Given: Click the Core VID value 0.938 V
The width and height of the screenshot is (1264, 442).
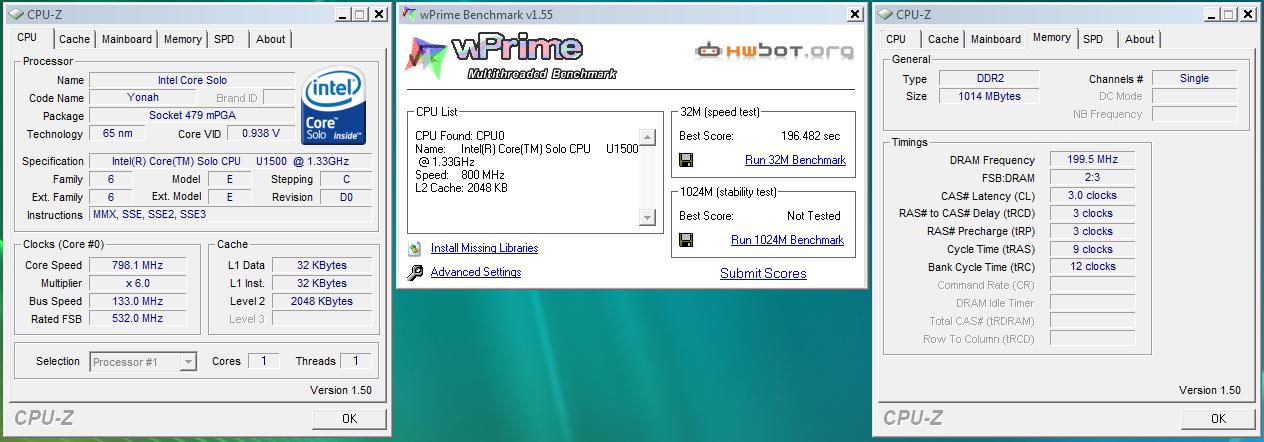Looking at the screenshot, I should (261, 134).
